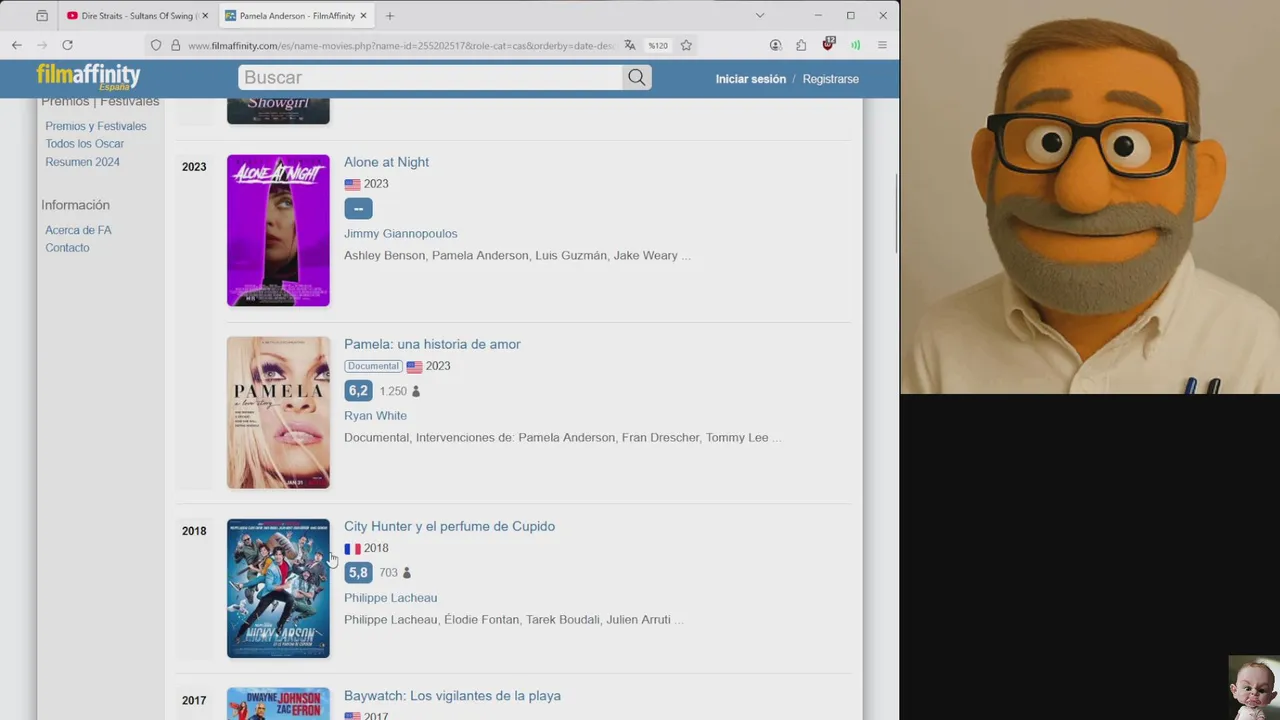Open City Hunter poster thumbnail

[278, 588]
